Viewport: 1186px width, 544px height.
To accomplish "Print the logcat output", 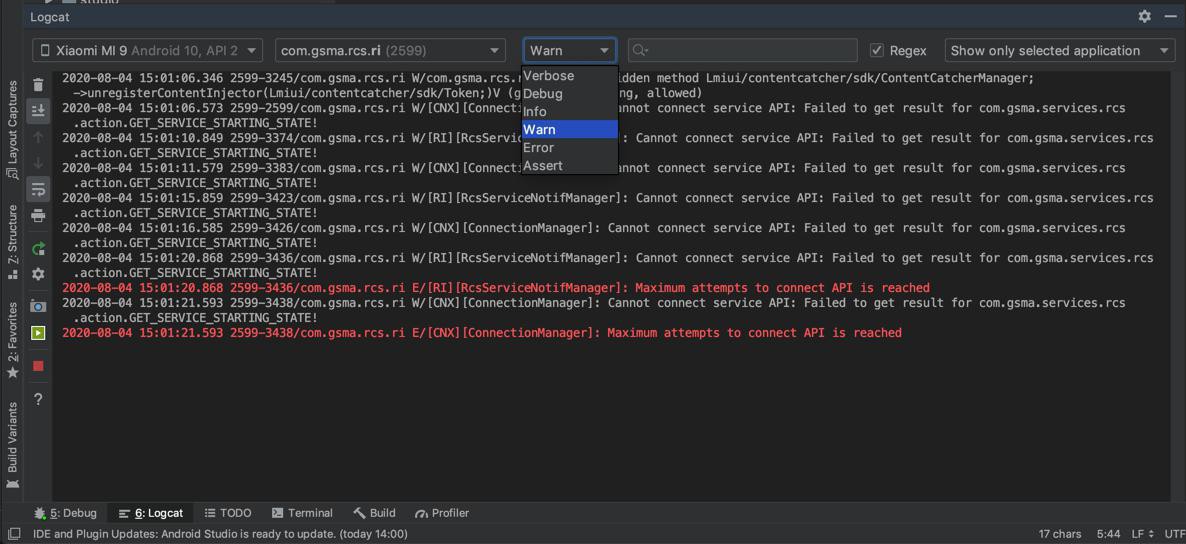I will pyautogui.click(x=38, y=216).
